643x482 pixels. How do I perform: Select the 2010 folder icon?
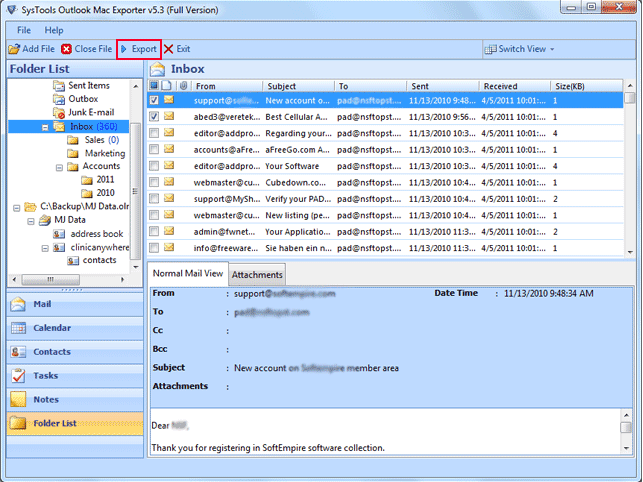pyautogui.click(x=87, y=193)
